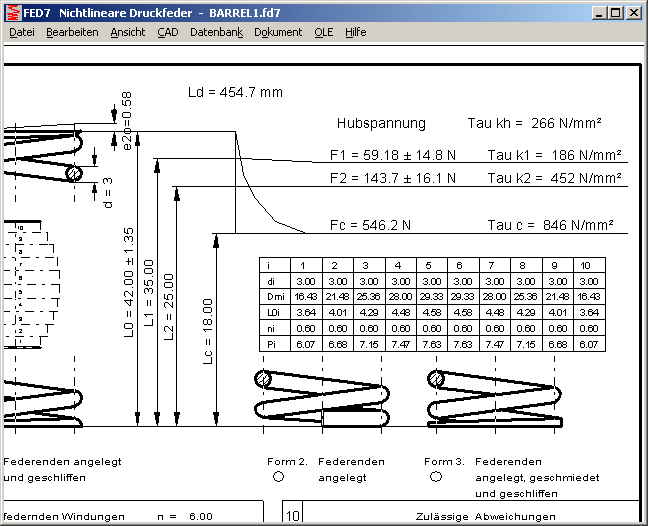Click the Dmi row header in table
Viewport: 648px width, 526px height.
271,297
